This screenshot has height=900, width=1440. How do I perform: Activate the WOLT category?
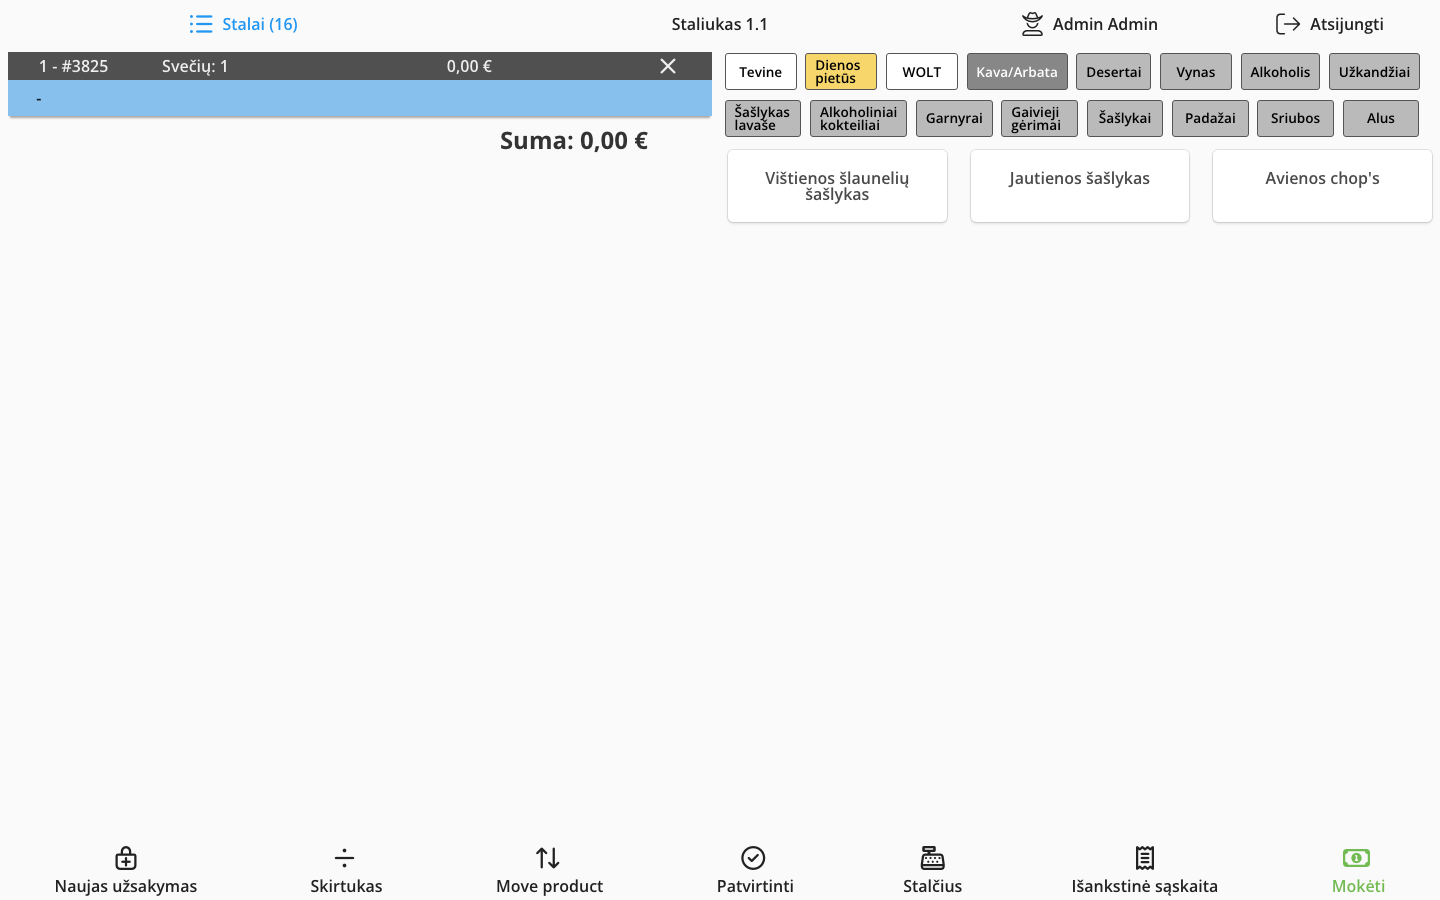tap(921, 71)
